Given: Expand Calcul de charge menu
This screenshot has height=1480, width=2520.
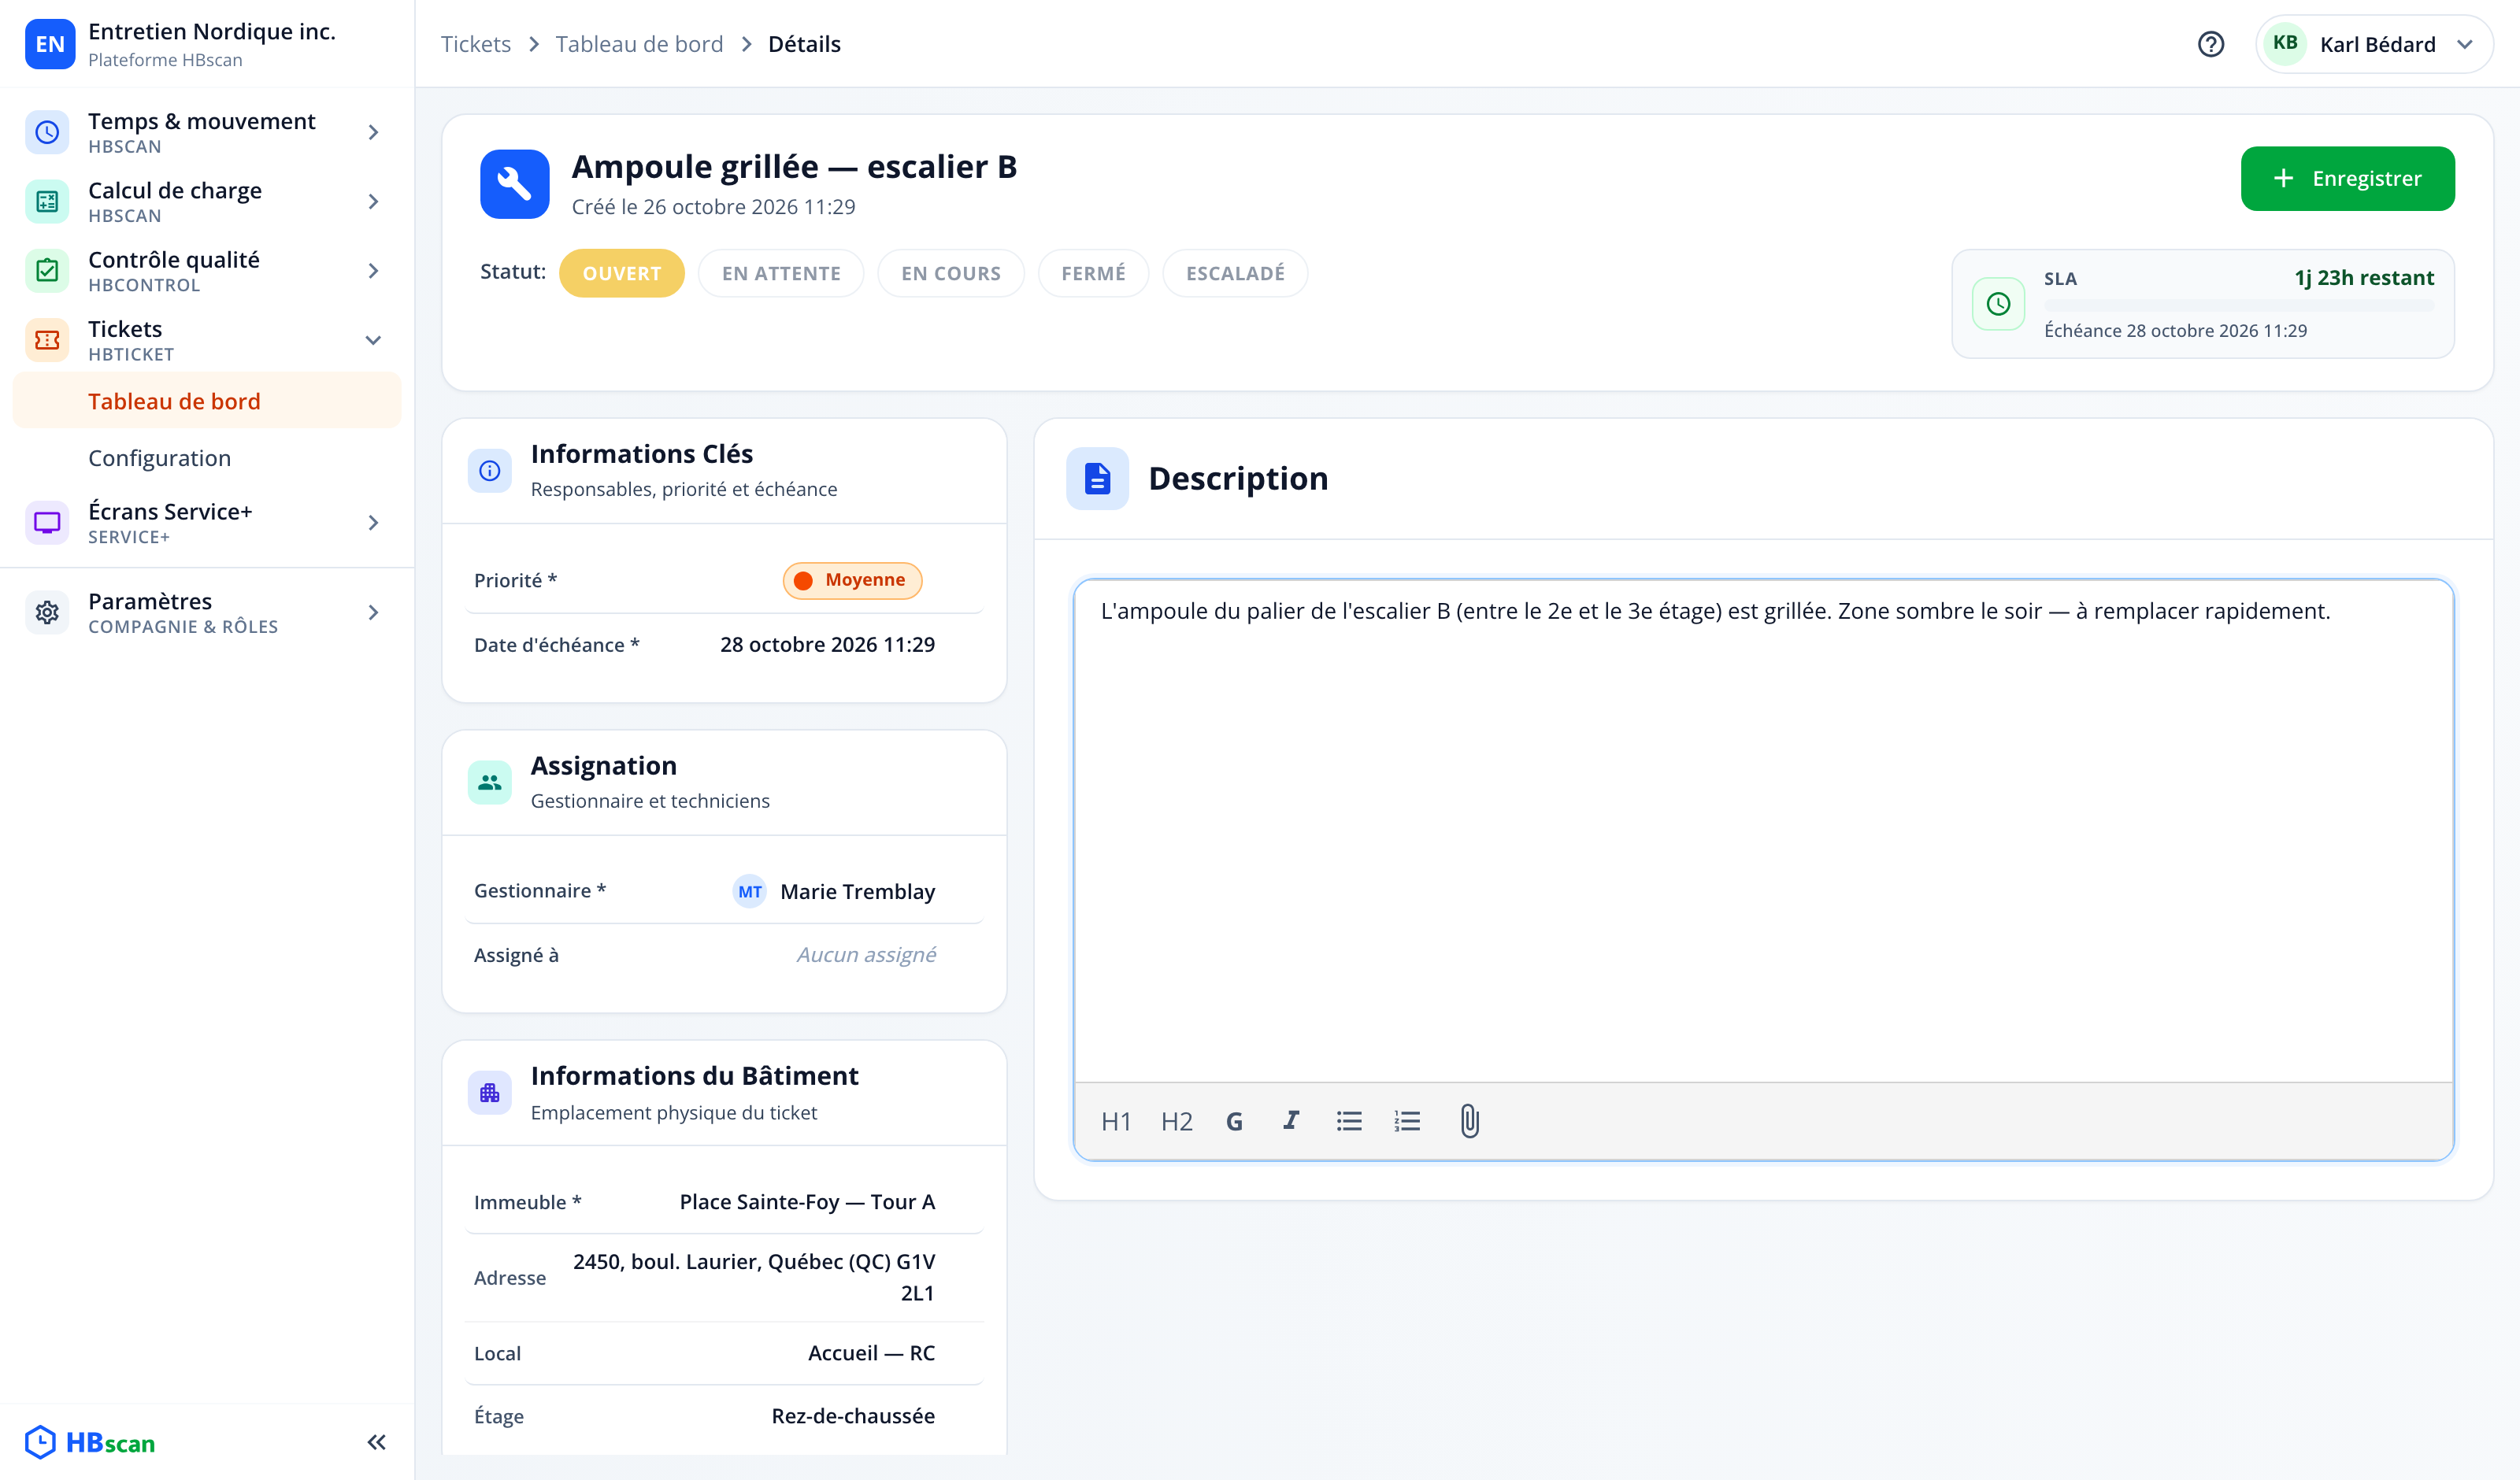Looking at the screenshot, I should pyautogui.click(x=207, y=201).
